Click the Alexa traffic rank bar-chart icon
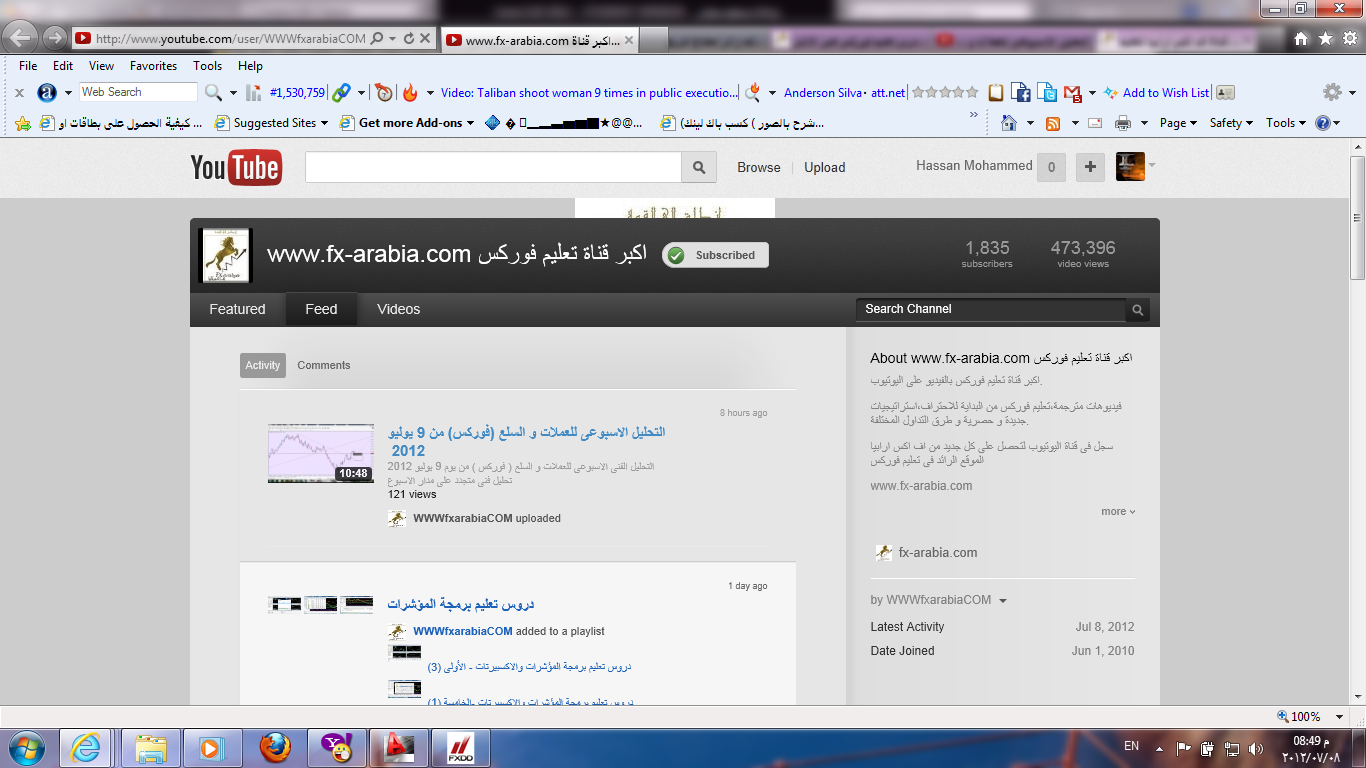This screenshot has width=1366, height=768. pos(255,92)
